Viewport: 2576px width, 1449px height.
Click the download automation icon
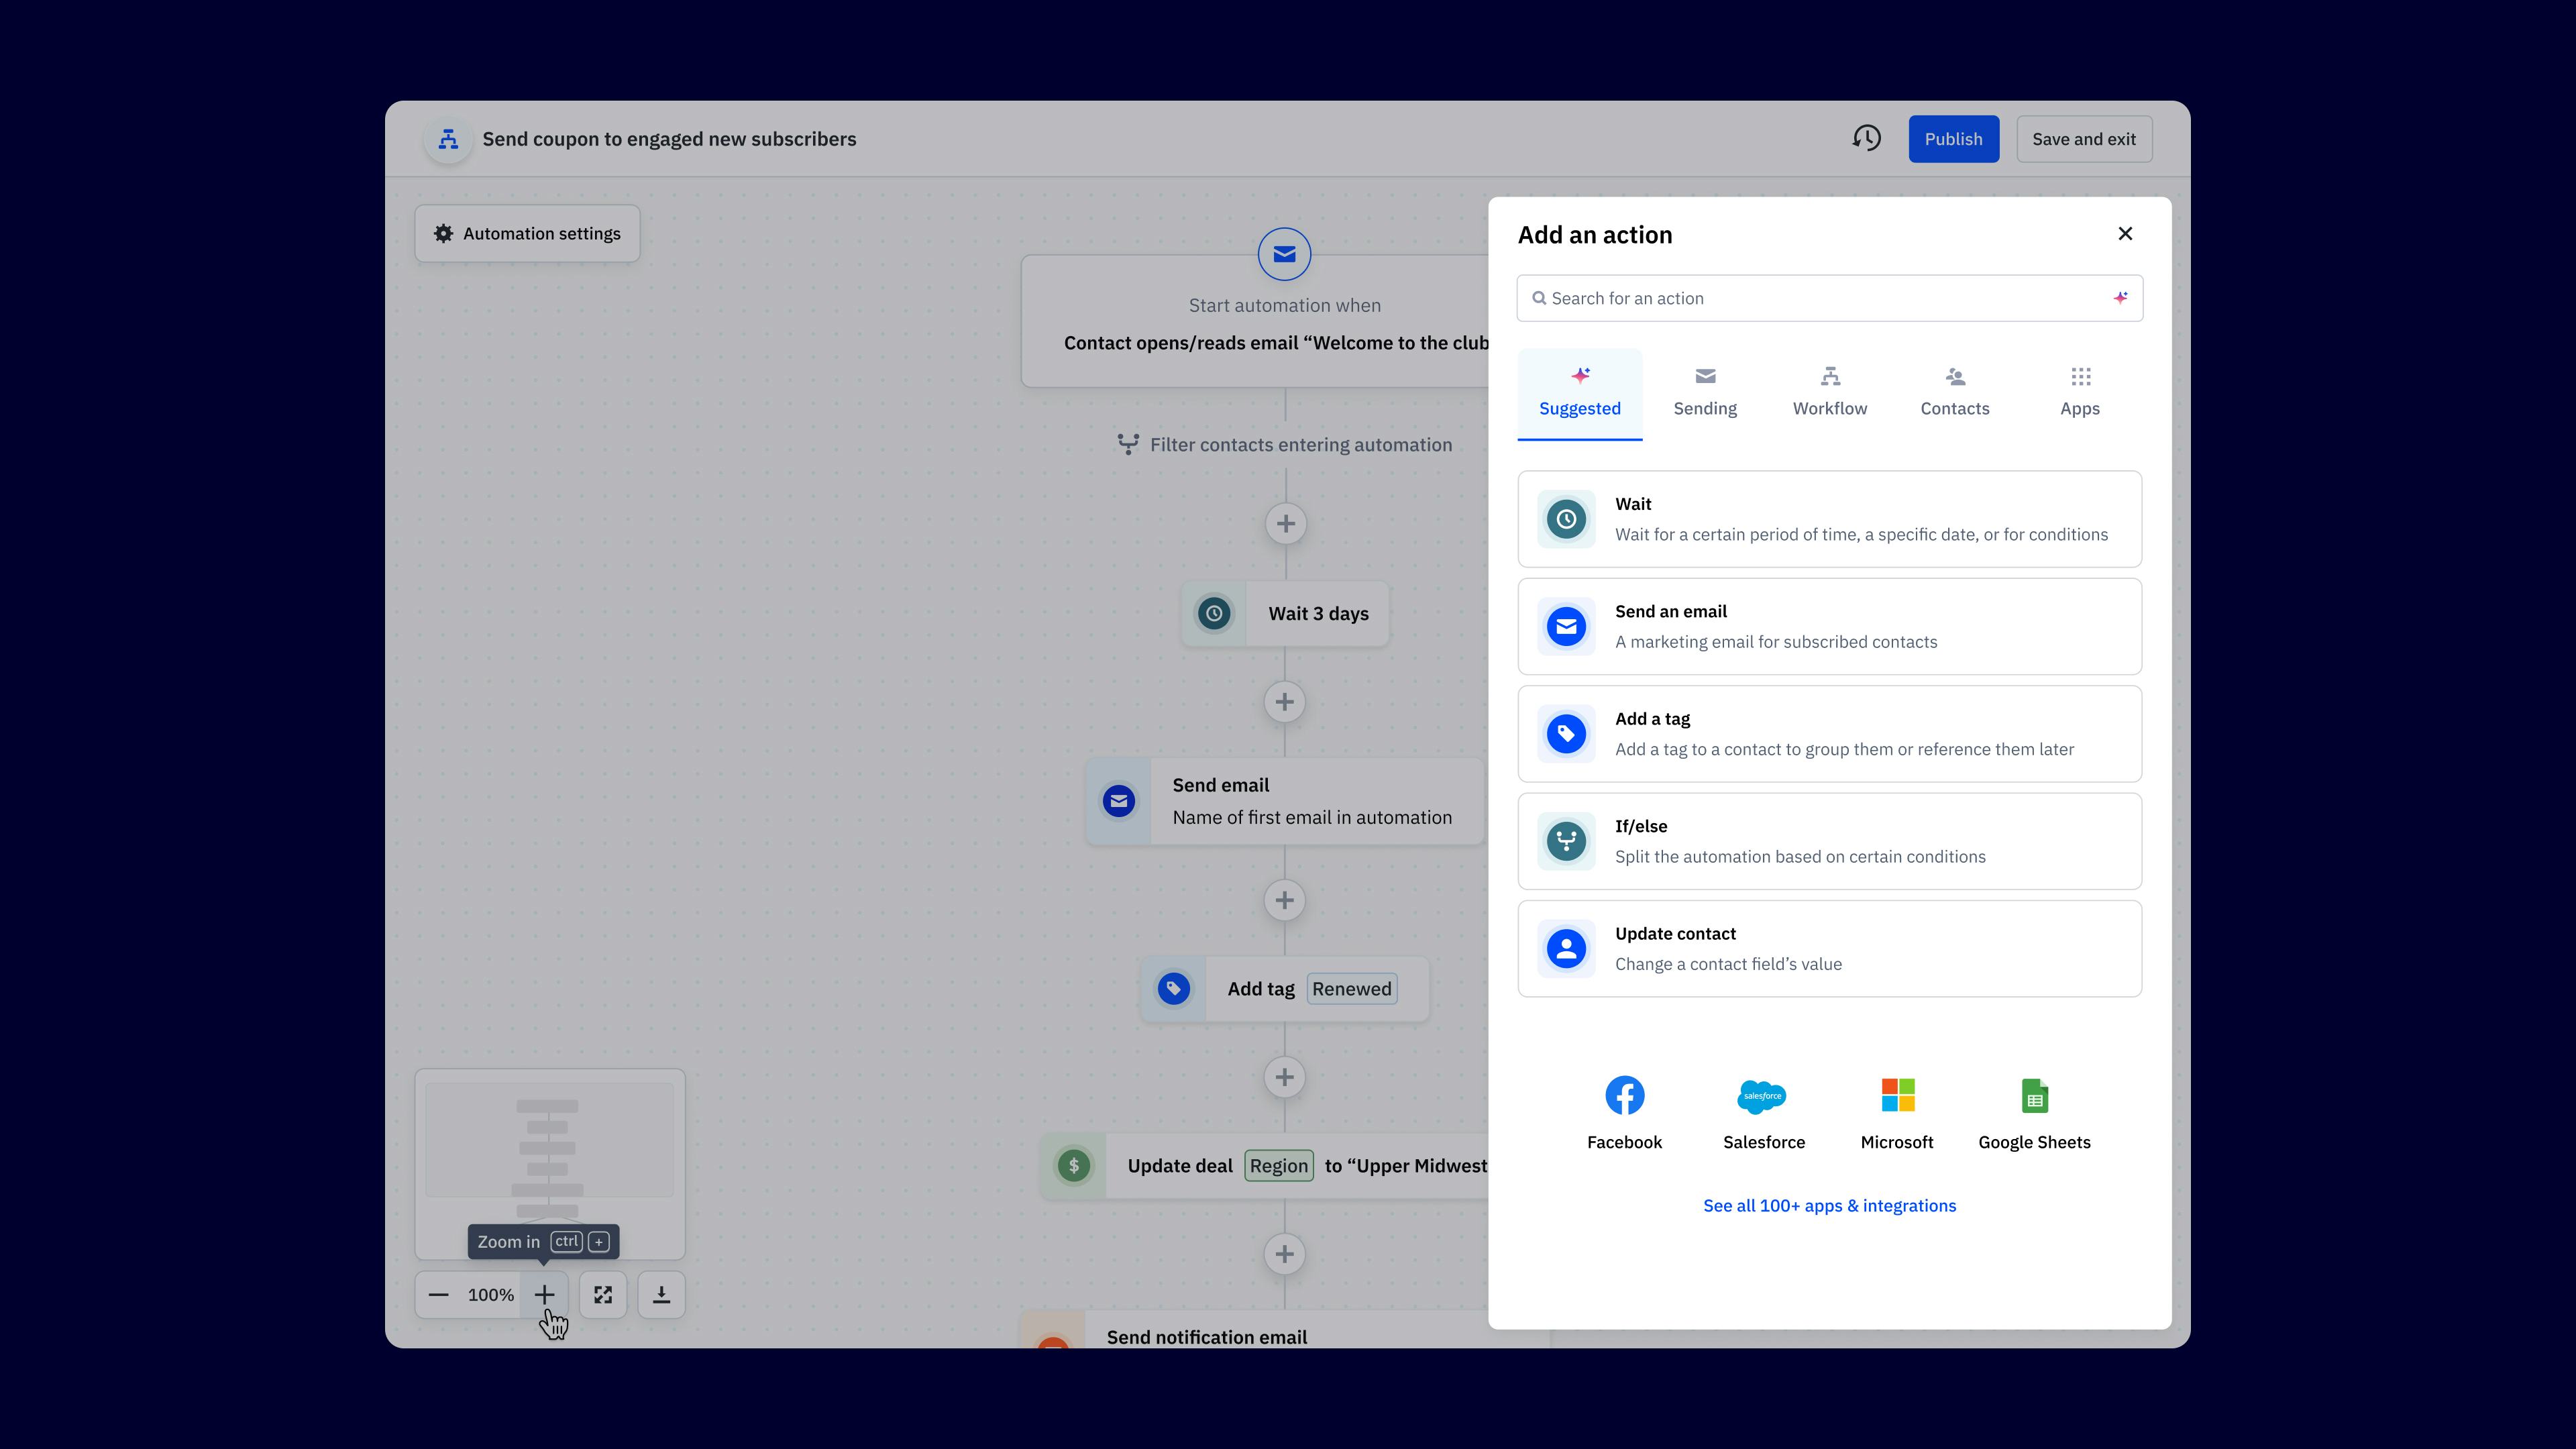[x=661, y=1294]
